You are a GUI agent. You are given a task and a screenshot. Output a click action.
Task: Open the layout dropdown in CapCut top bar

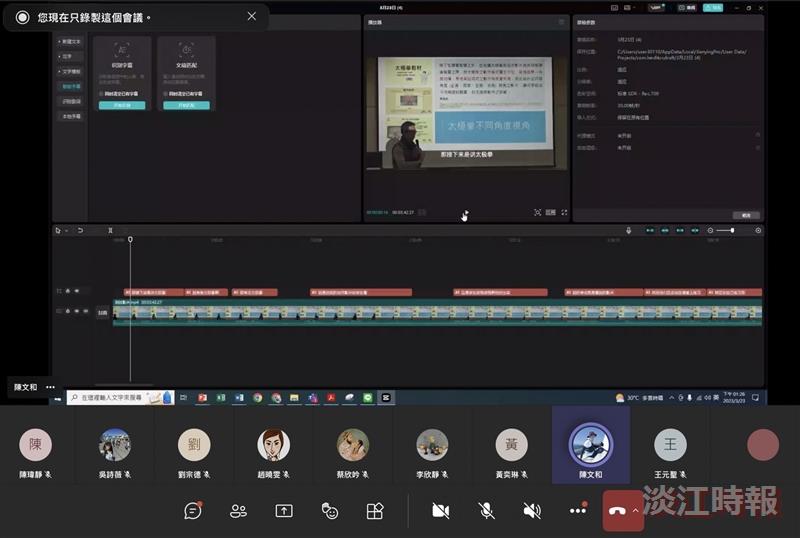[629, 8]
